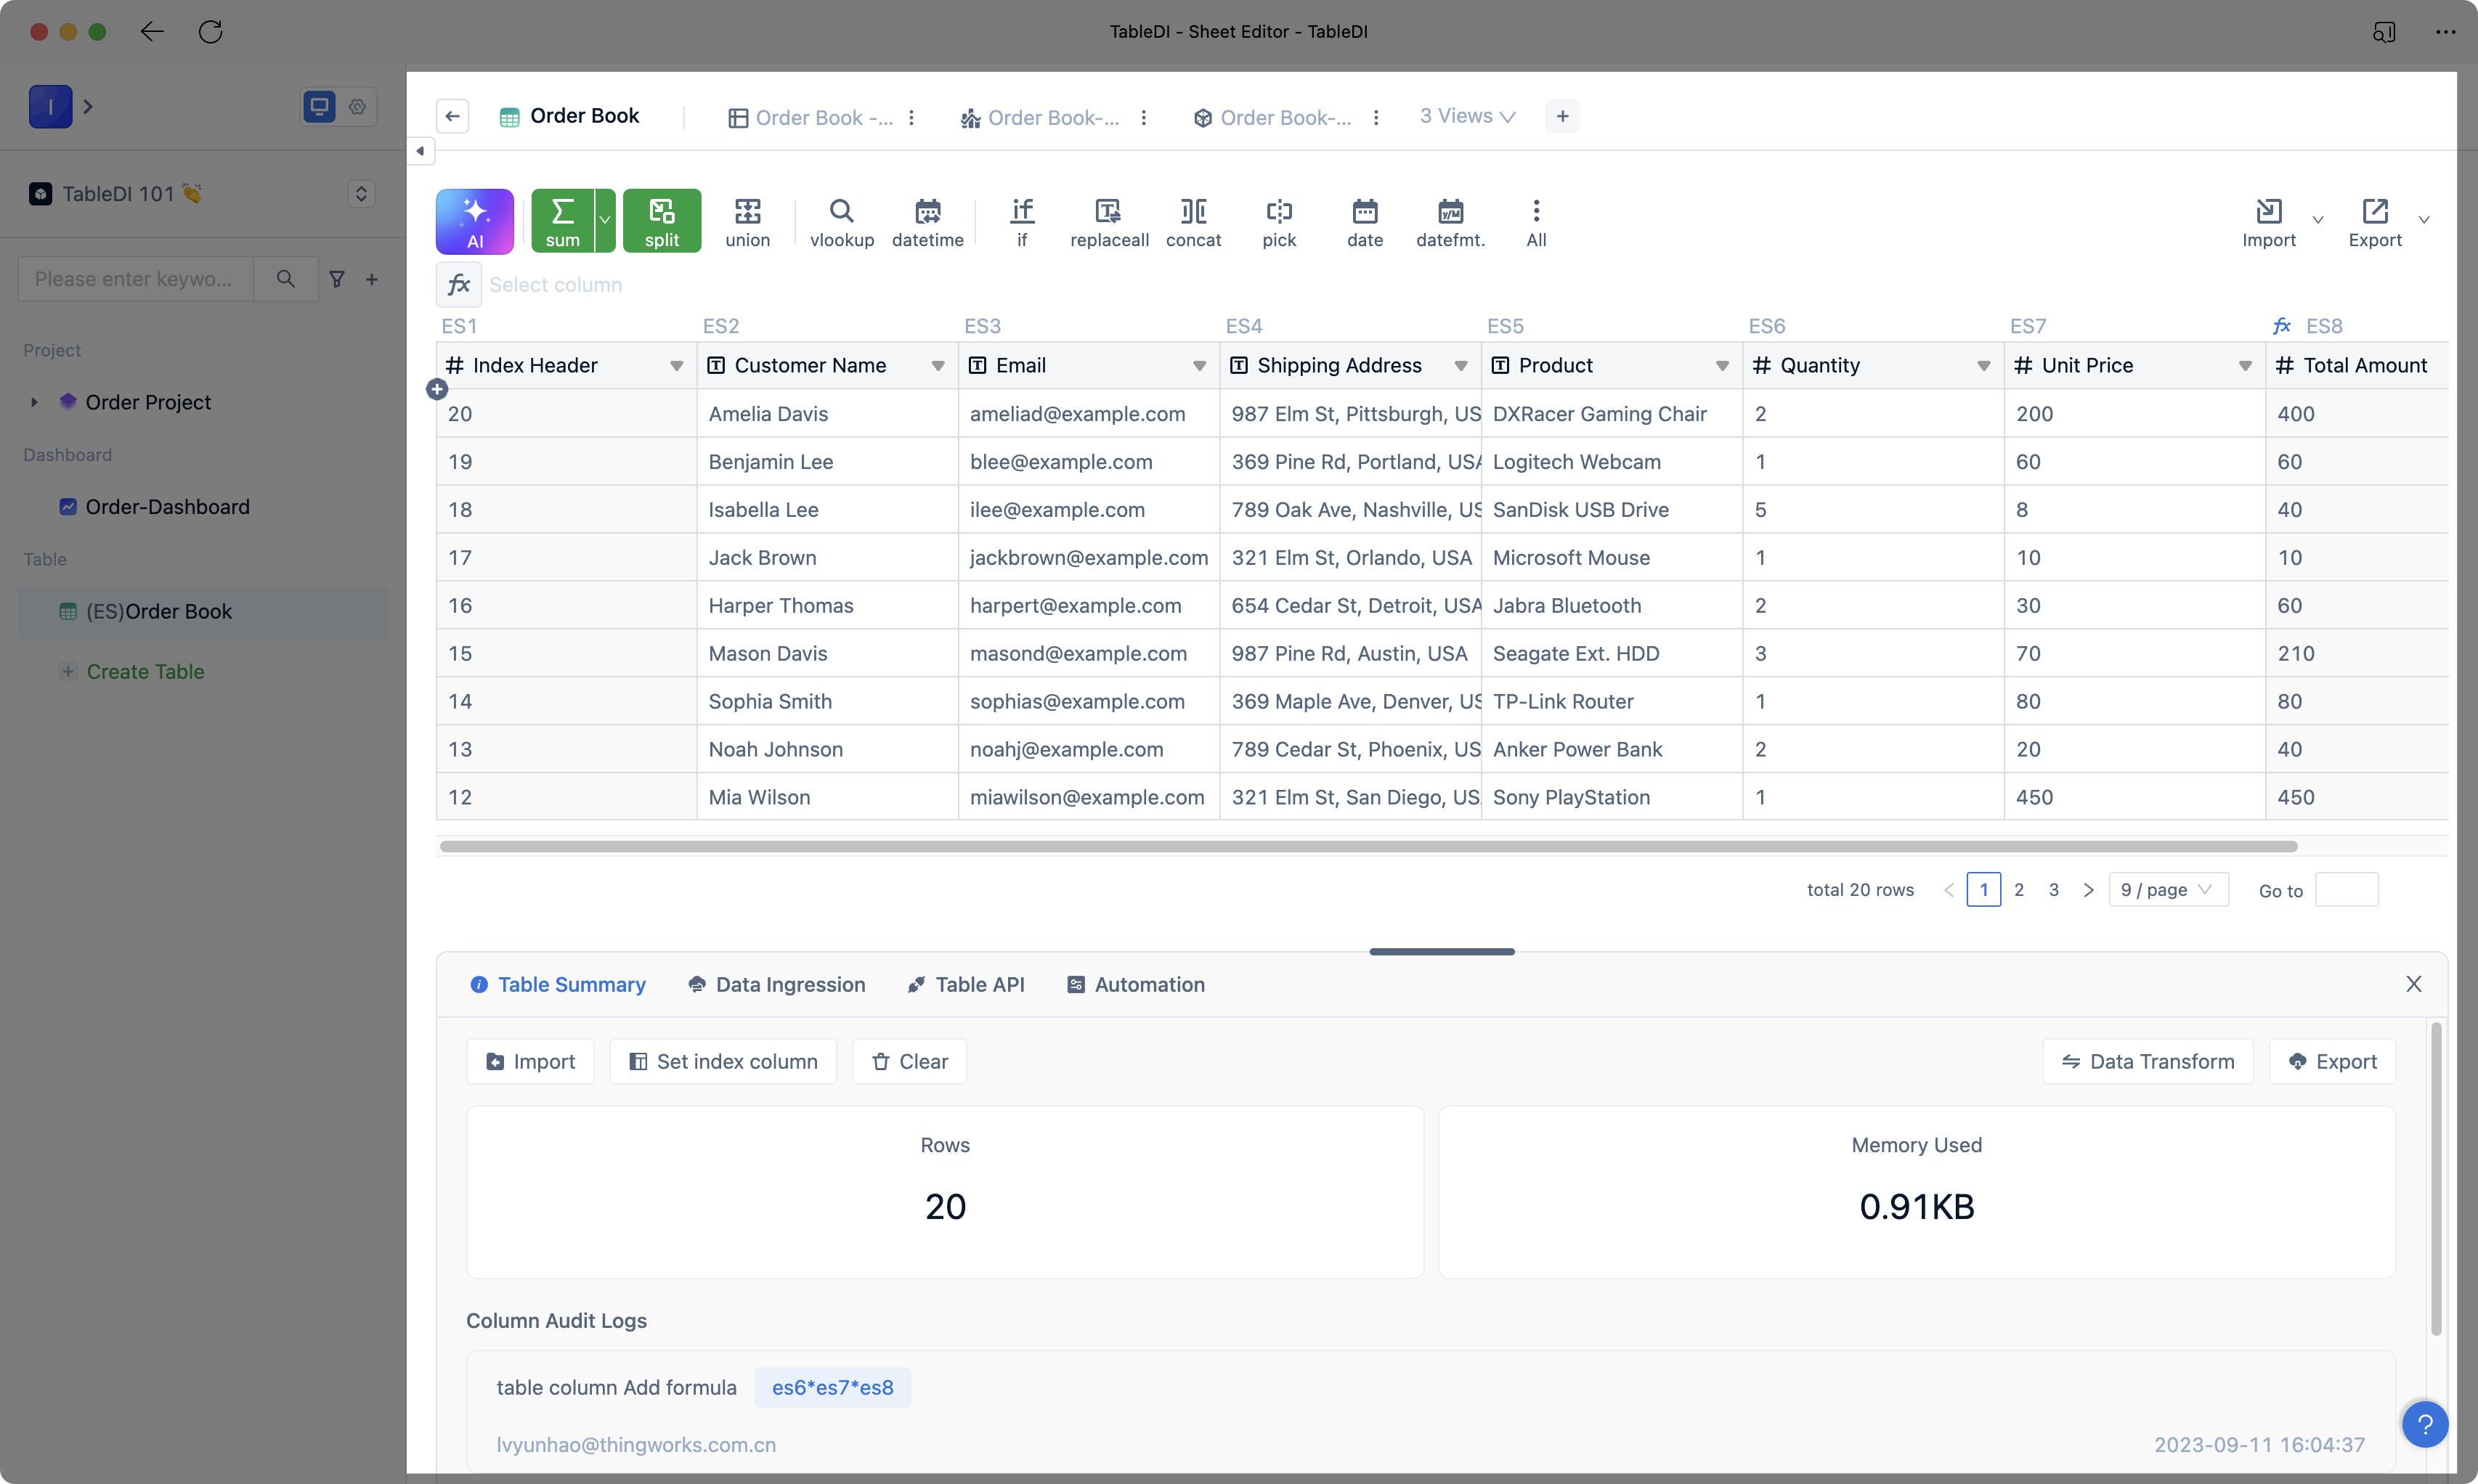The width and height of the screenshot is (2478, 1484).
Task: Show All functions menu
Action: tap(1536, 221)
